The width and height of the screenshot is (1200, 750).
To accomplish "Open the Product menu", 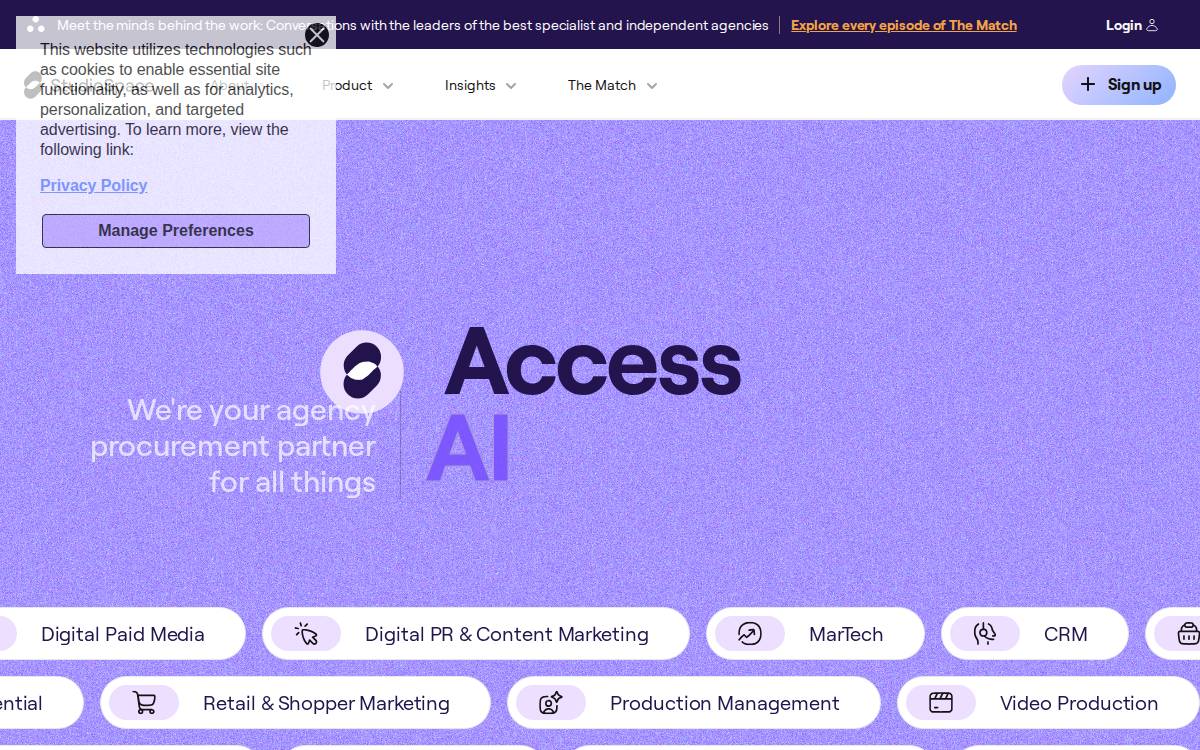I will coord(358,85).
